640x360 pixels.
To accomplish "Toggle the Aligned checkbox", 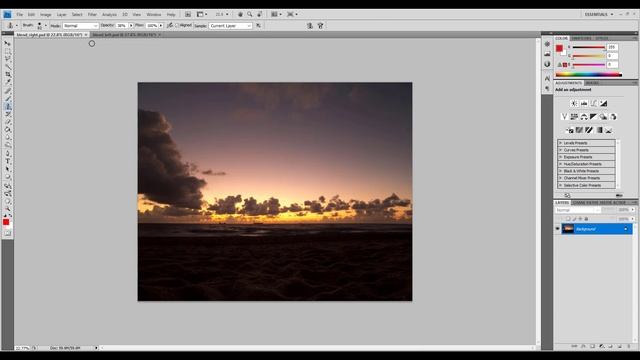I will (177, 25).
